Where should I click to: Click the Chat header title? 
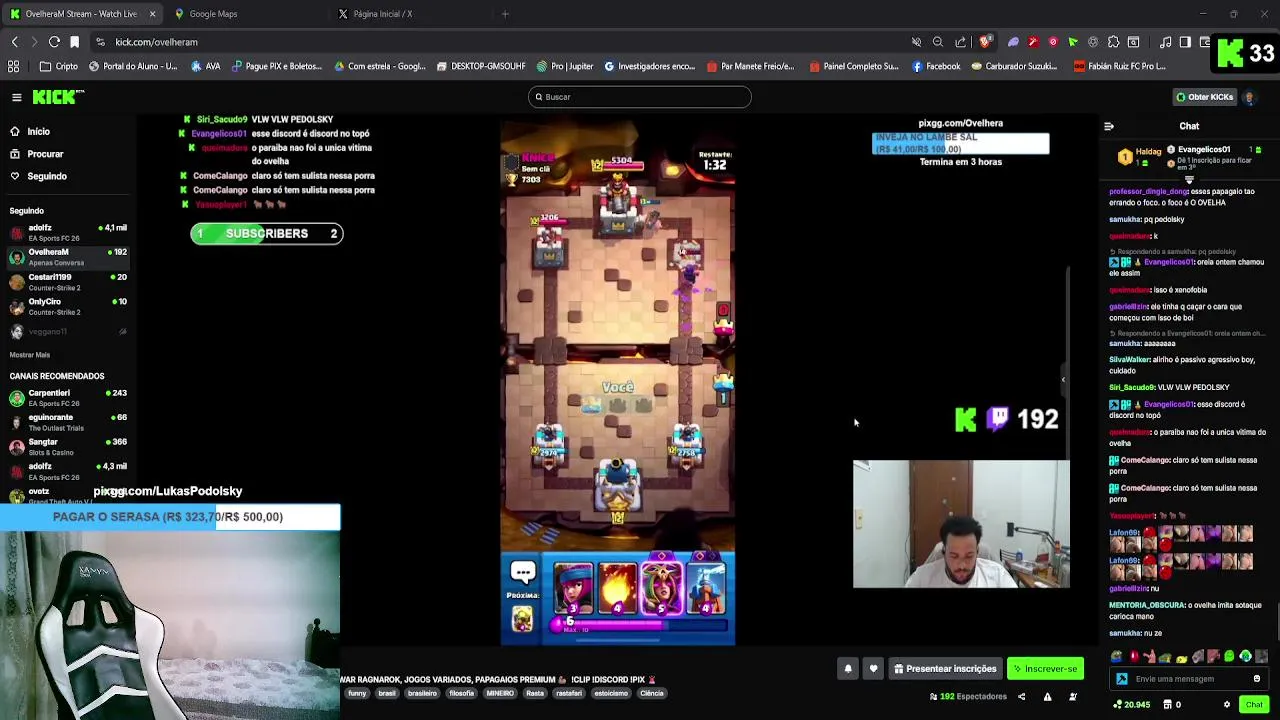coord(1189,126)
